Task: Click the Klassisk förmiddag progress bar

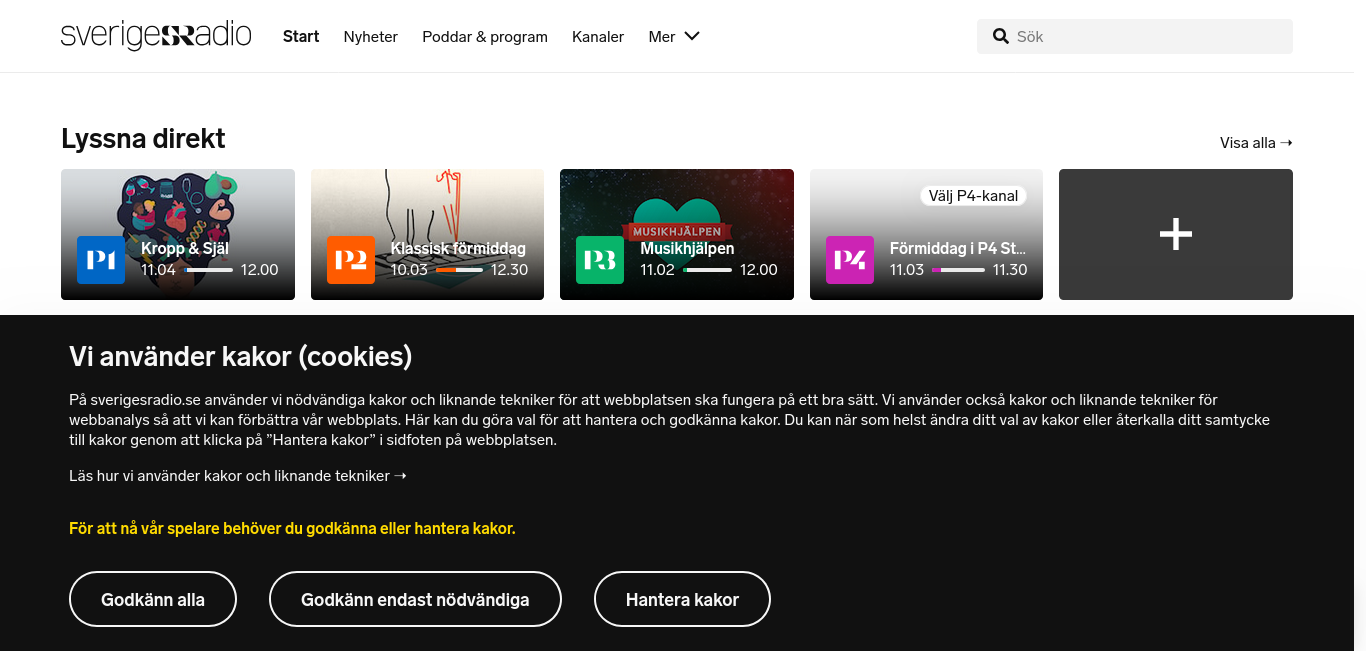Action: tap(459, 270)
